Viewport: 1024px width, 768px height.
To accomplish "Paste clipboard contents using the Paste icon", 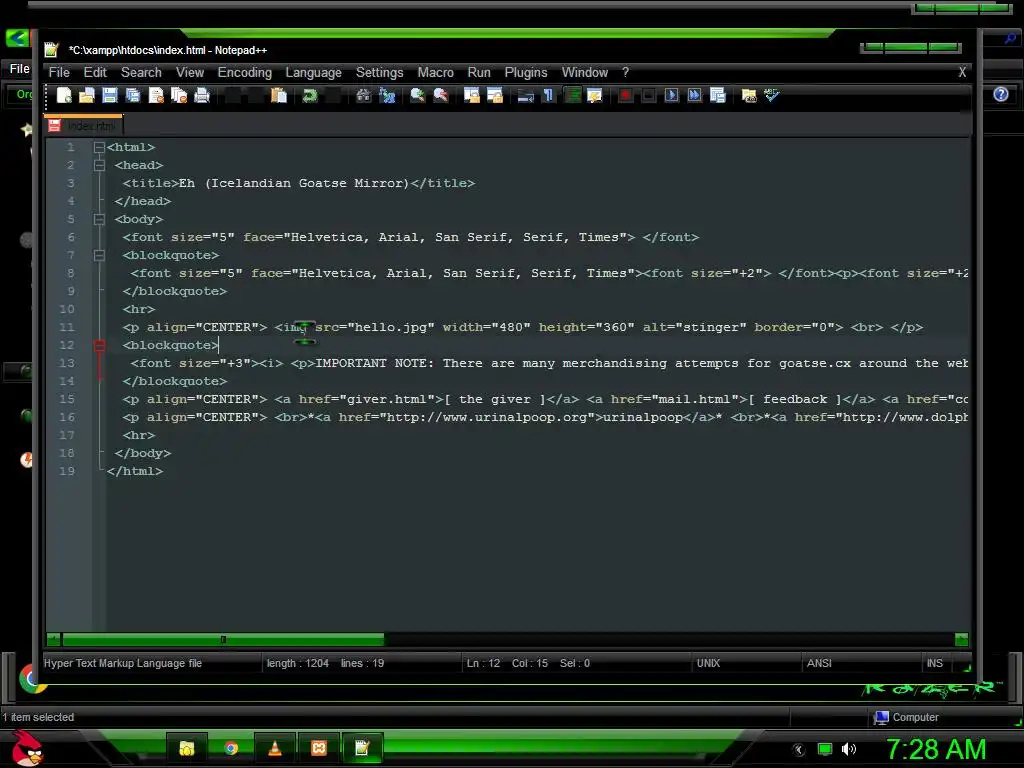I will pyautogui.click(x=279, y=95).
